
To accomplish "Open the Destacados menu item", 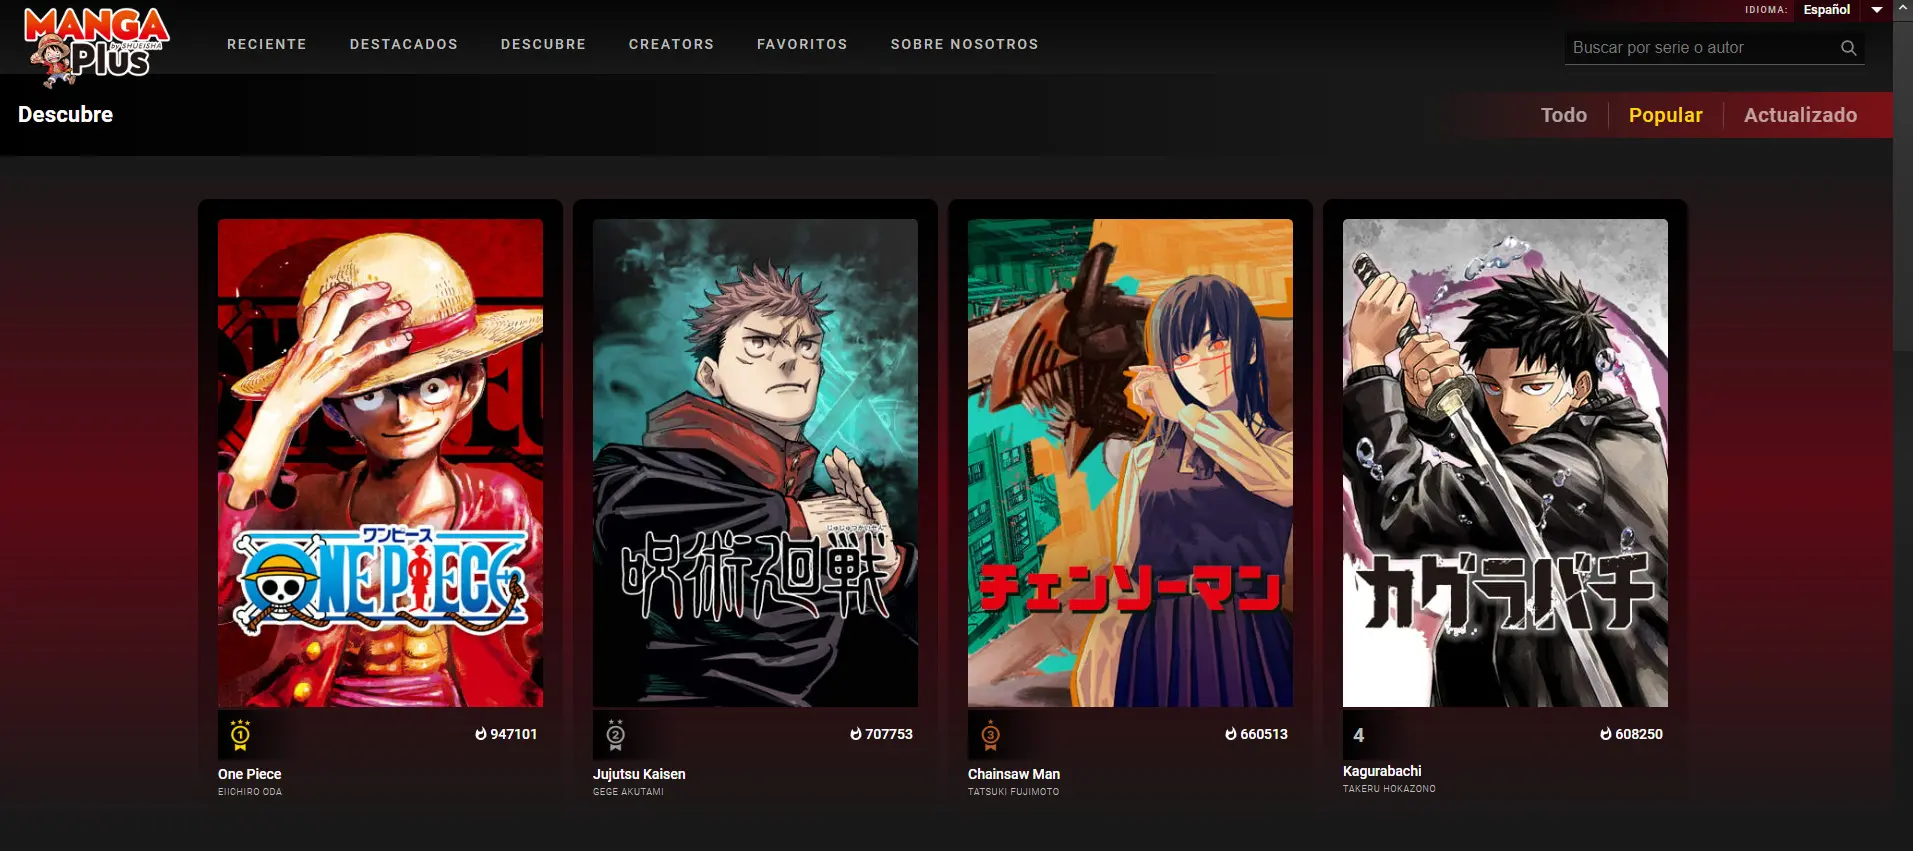I will [404, 44].
